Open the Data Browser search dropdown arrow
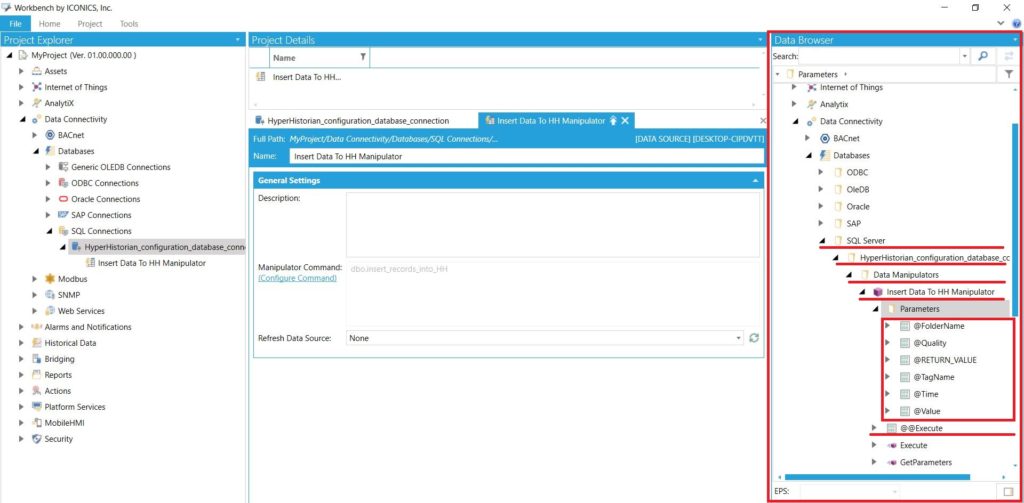The width and height of the screenshot is (1024, 503). point(965,57)
